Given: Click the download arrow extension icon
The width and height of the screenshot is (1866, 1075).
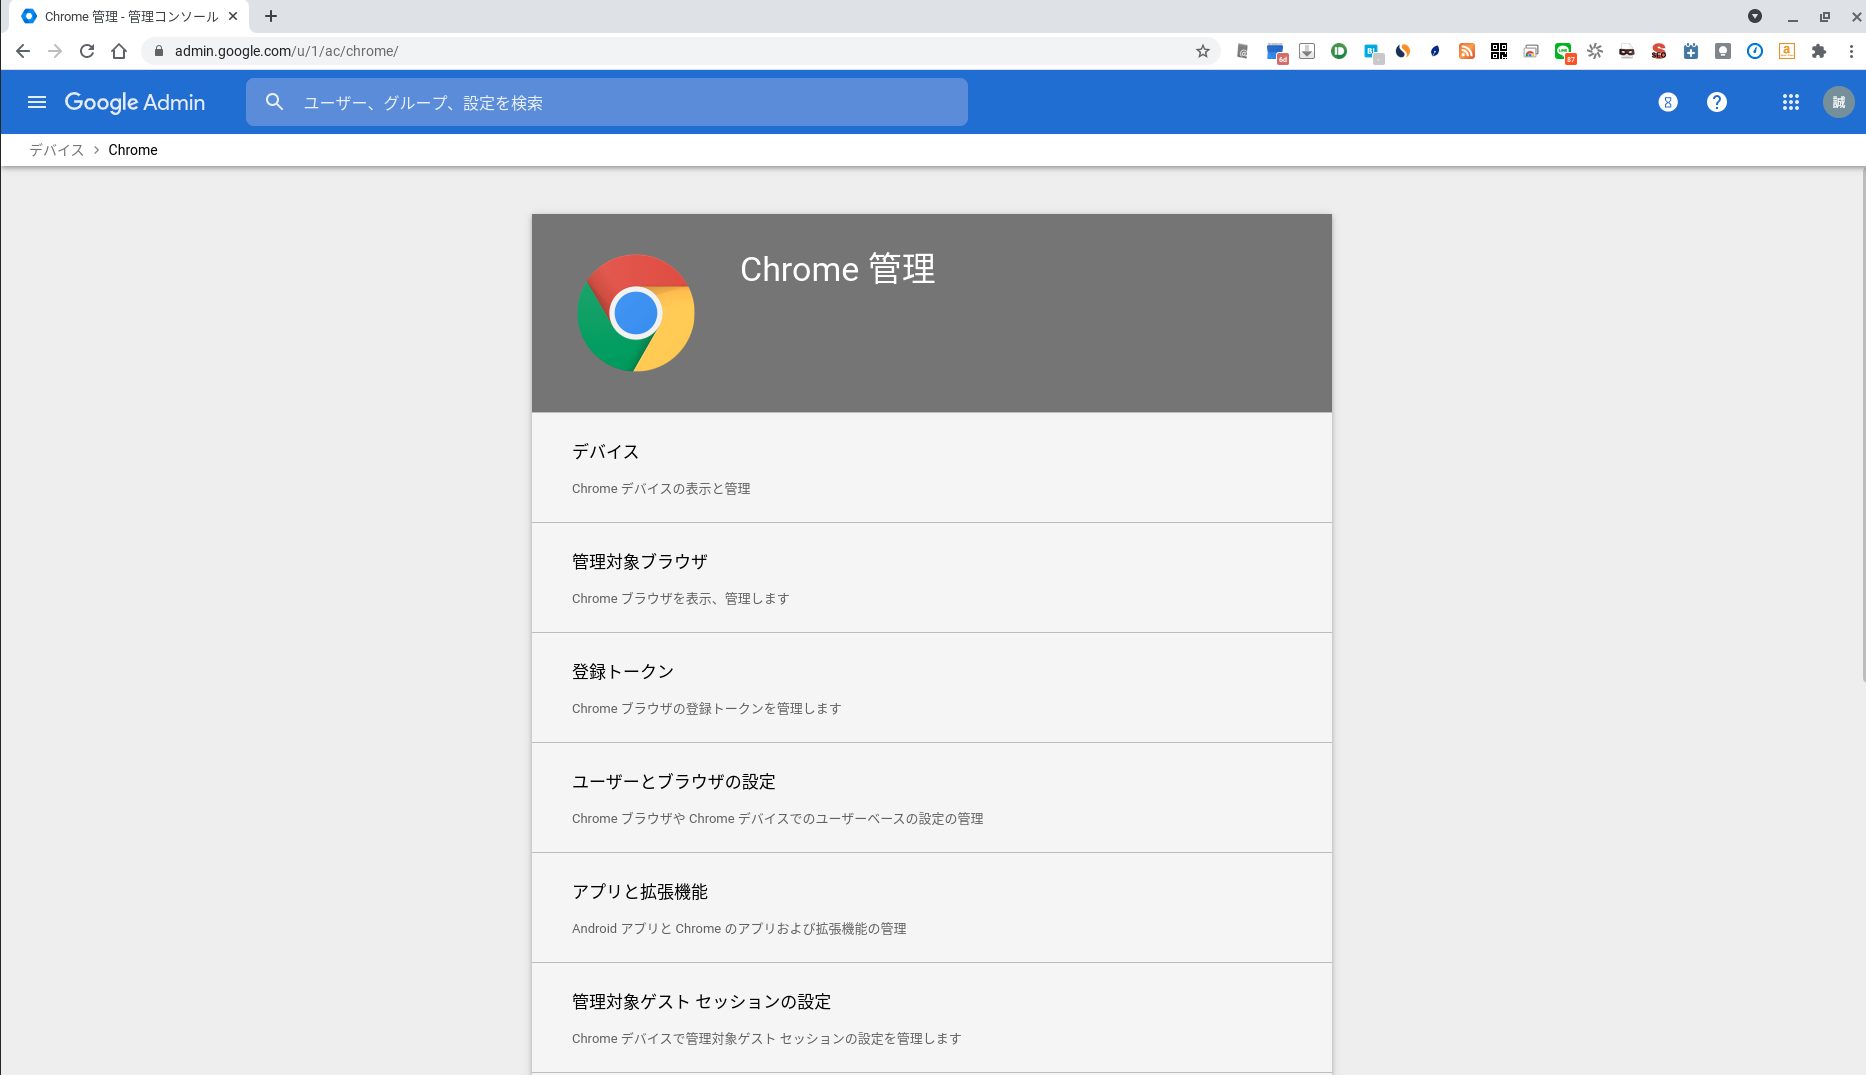Looking at the screenshot, I should click(1307, 51).
